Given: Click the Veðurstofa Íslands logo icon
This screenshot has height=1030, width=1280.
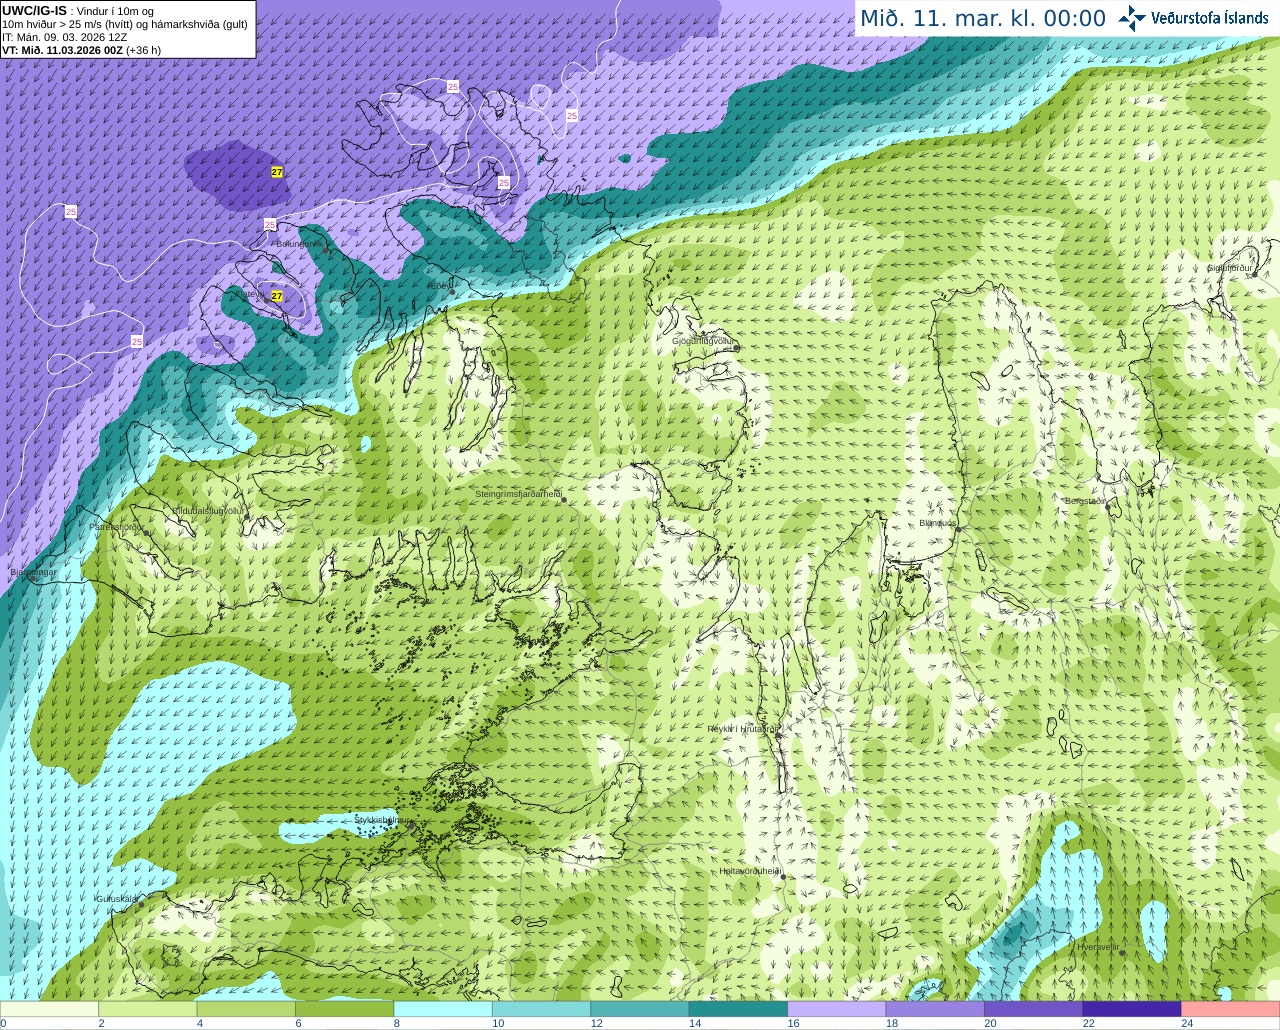Looking at the screenshot, I should click(1132, 18).
